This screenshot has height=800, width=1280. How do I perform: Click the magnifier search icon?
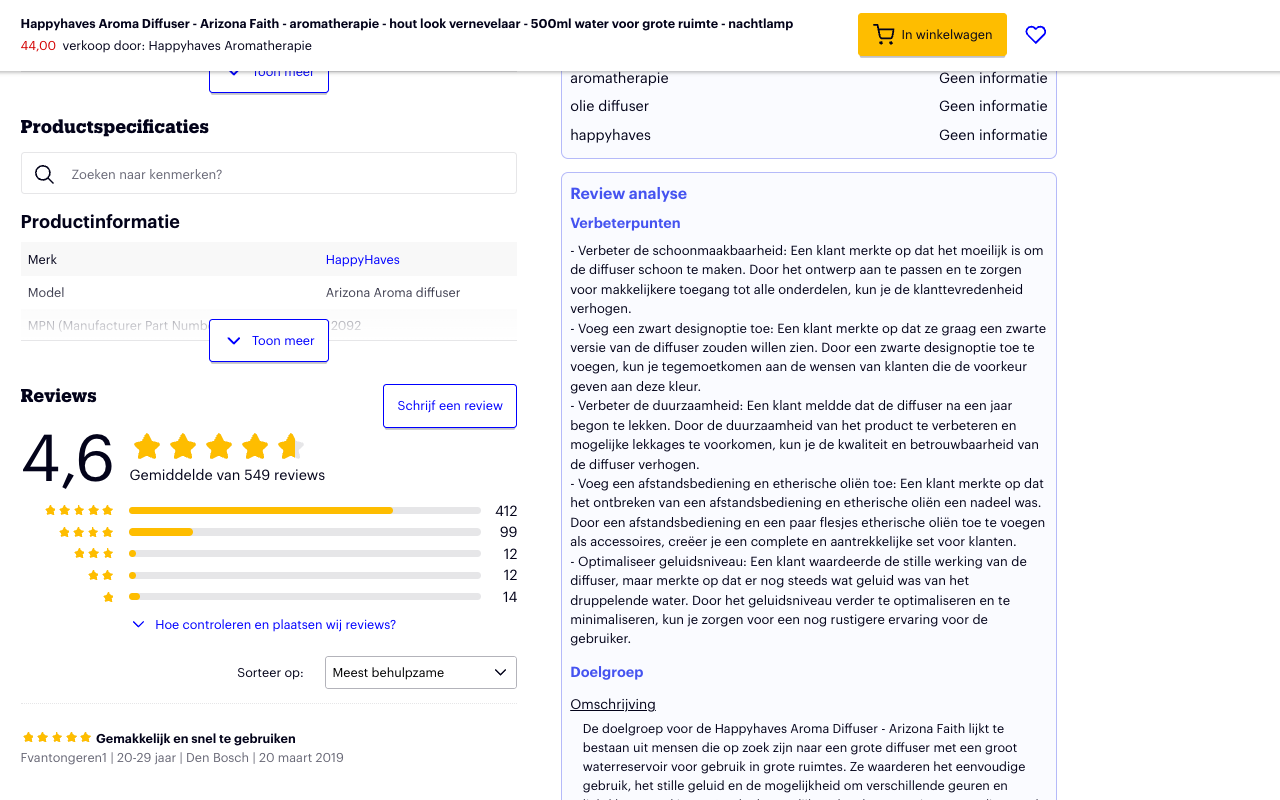coord(44,174)
